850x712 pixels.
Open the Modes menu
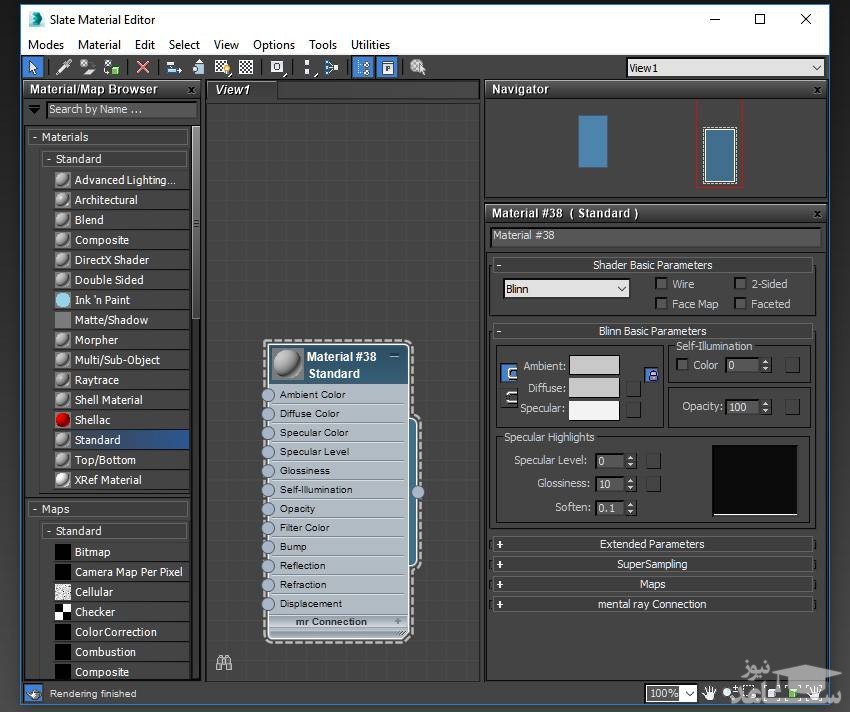[46, 45]
